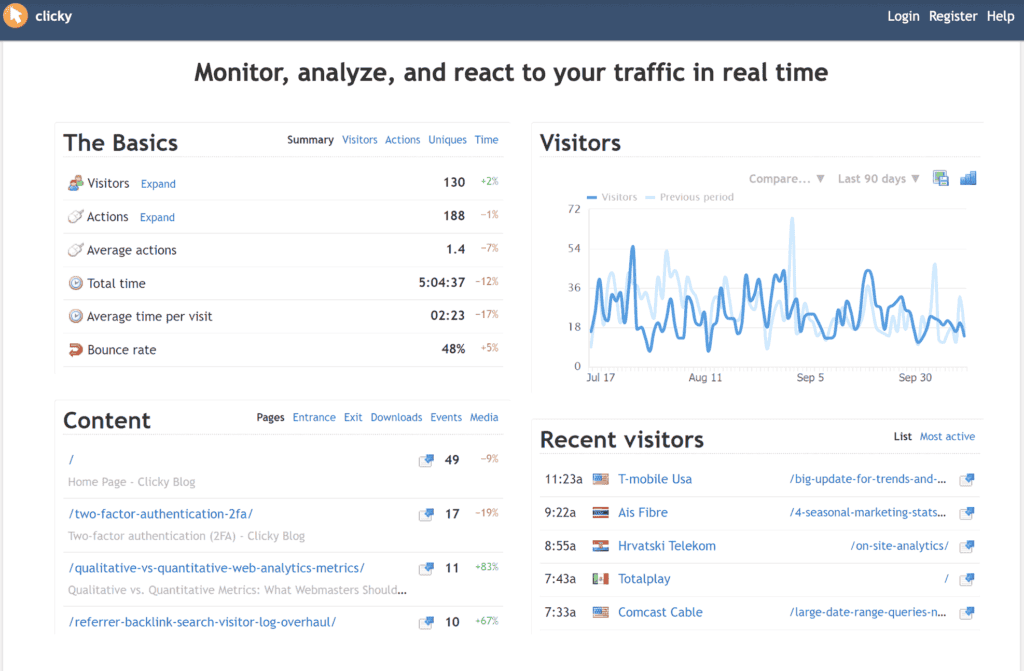Switch to the Uniques tab in The Basics
Screen dimensions: 1024x671
(x=447, y=139)
